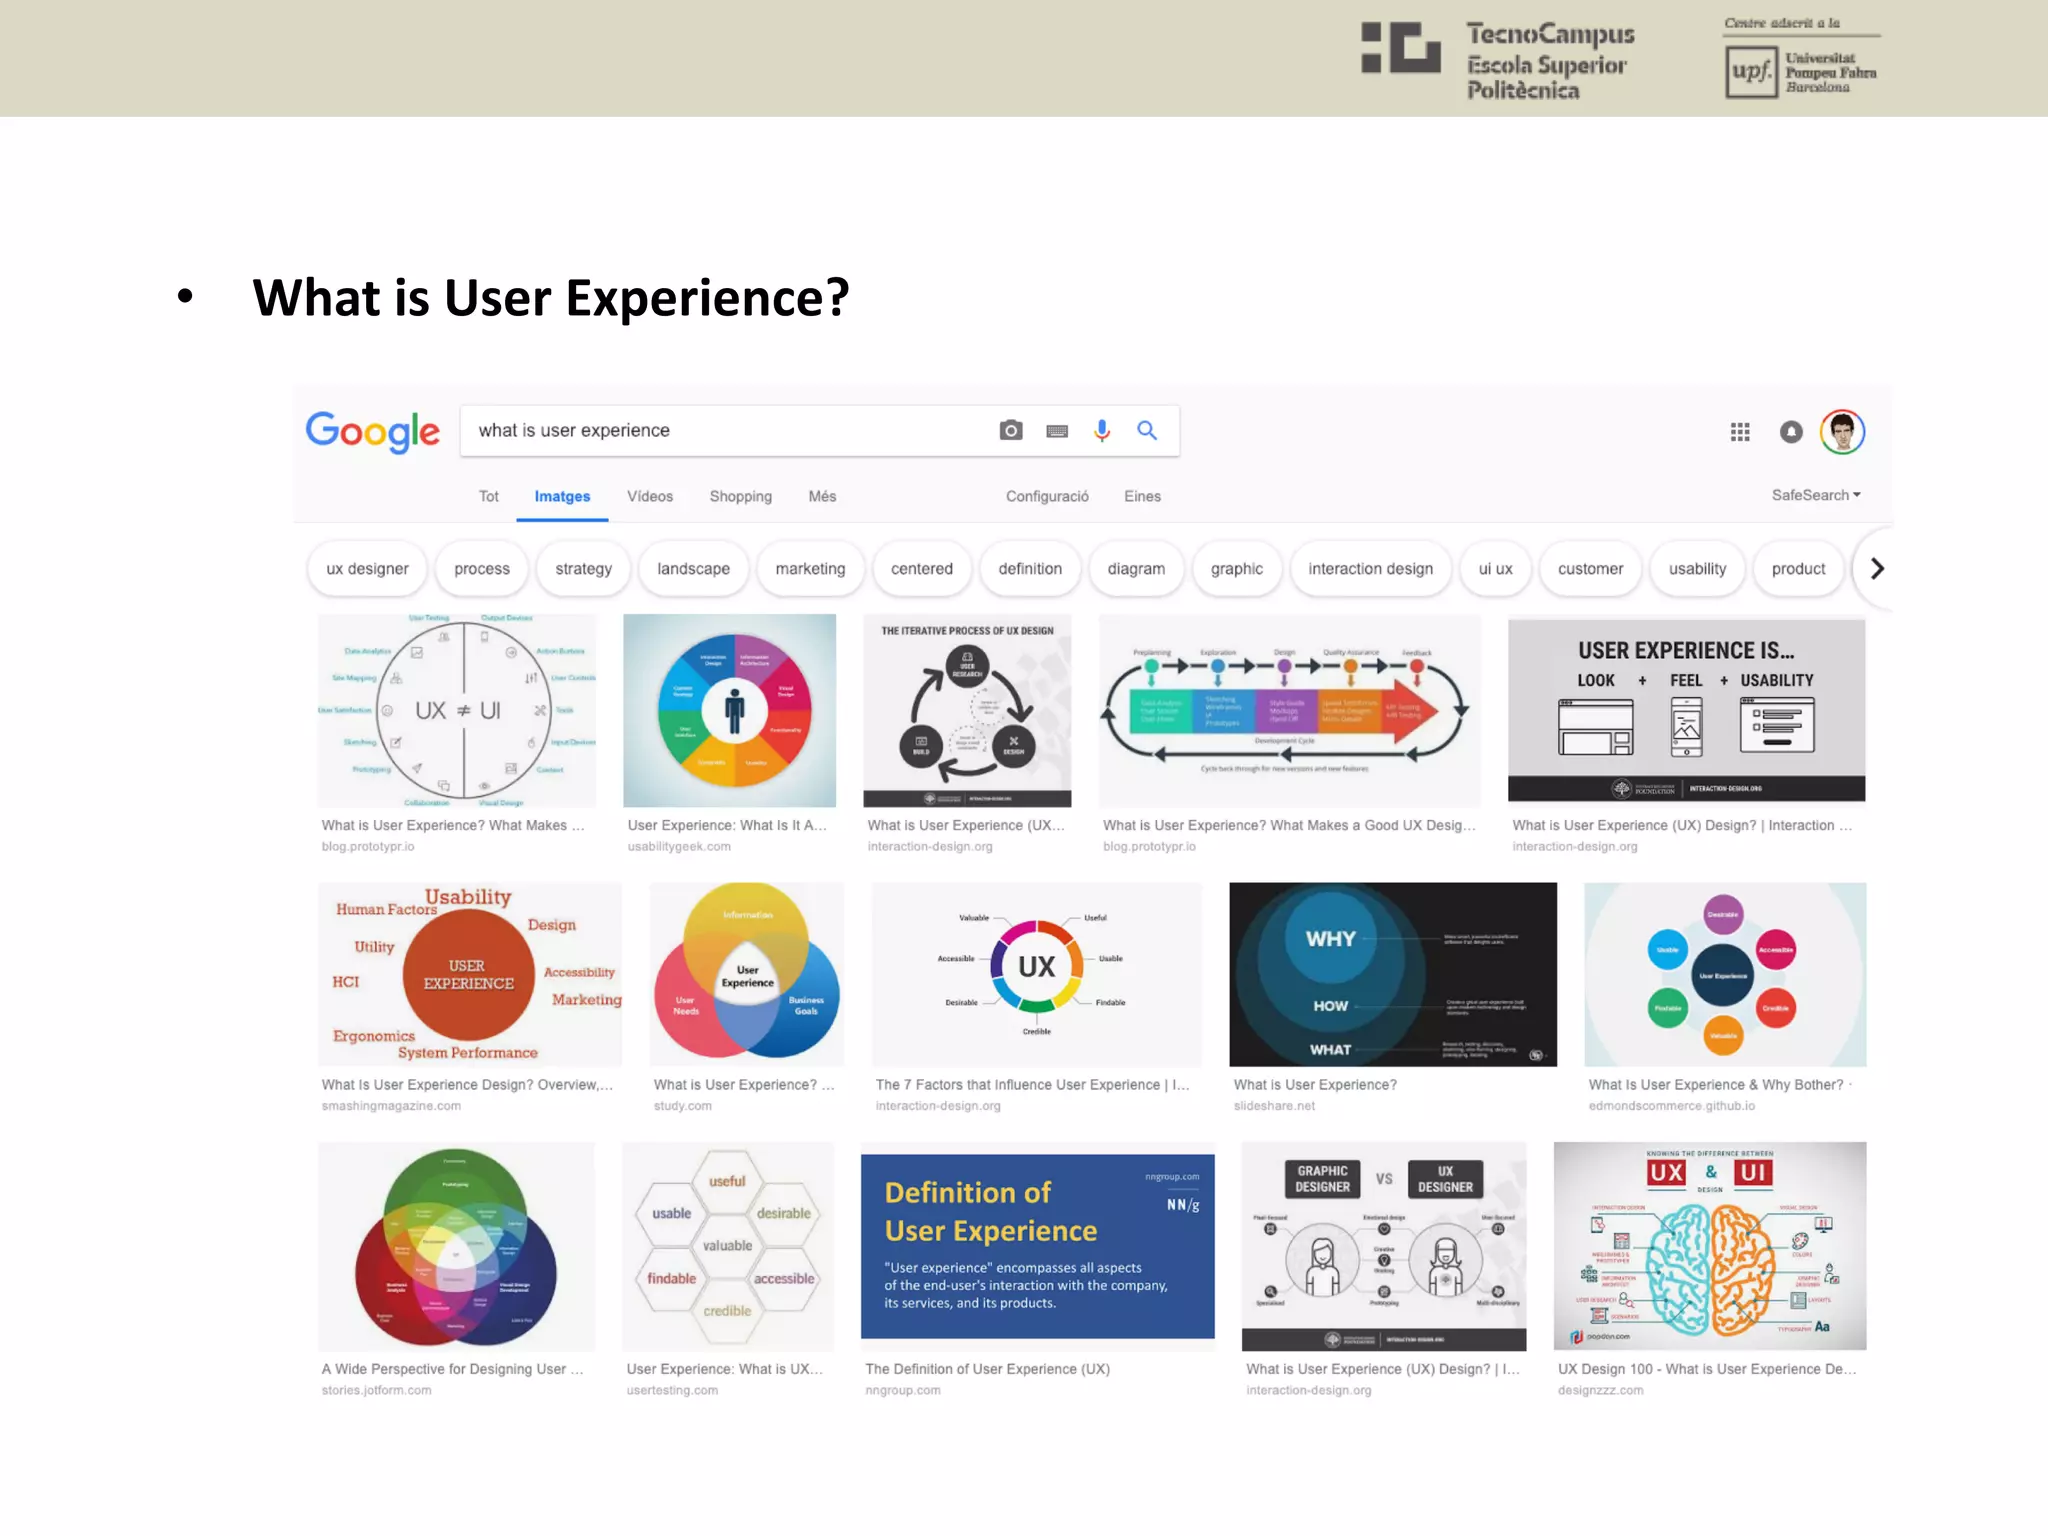The image size is (2048, 1536).
Task: Open User Experience Is Look Feel image
Action: tap(1686, 710)
